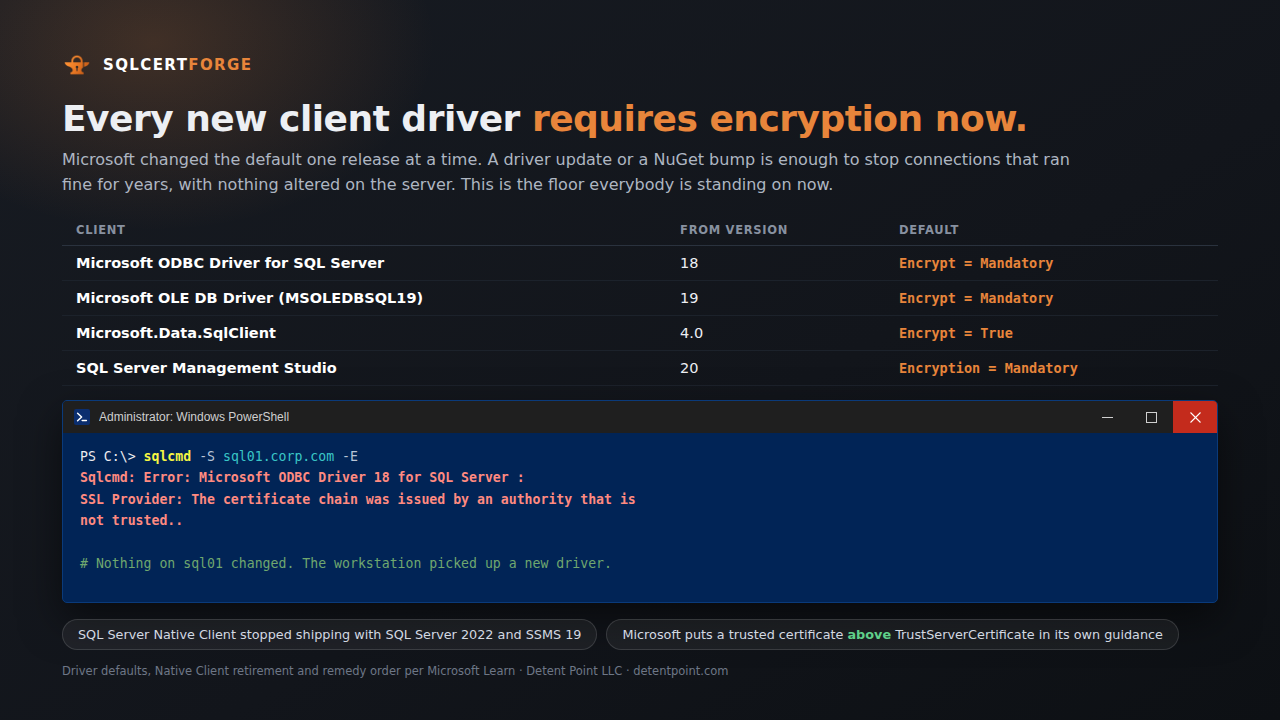Image resolution: width=1280 pixels, height=720 pixels.
Task: Select the Microsoft ODBC Driver for SQL Server row
Action: (640, 263)
